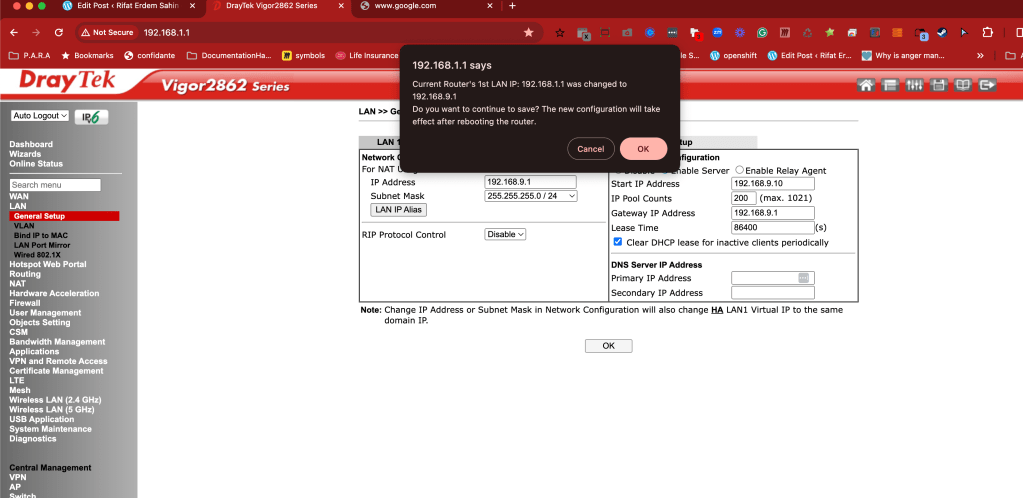Viewport: 1023px width, 498px height.
Task: Click the extension icon with red badge
Action: 695,33
